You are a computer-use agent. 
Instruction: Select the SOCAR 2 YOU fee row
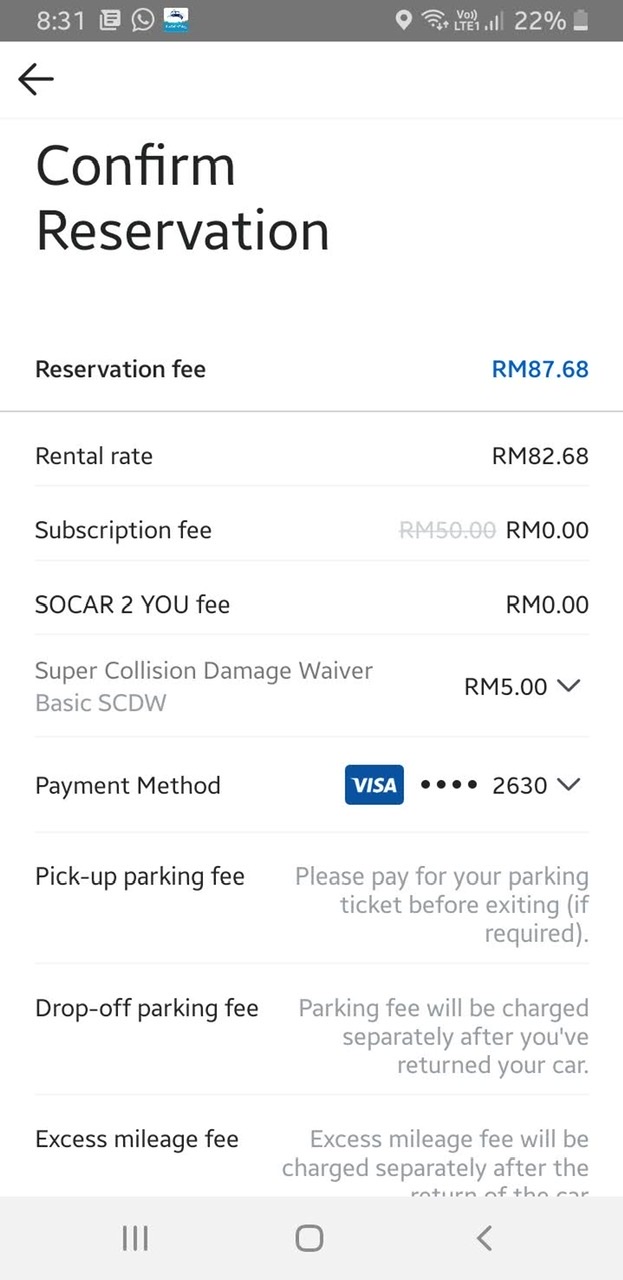click(311, 604)
